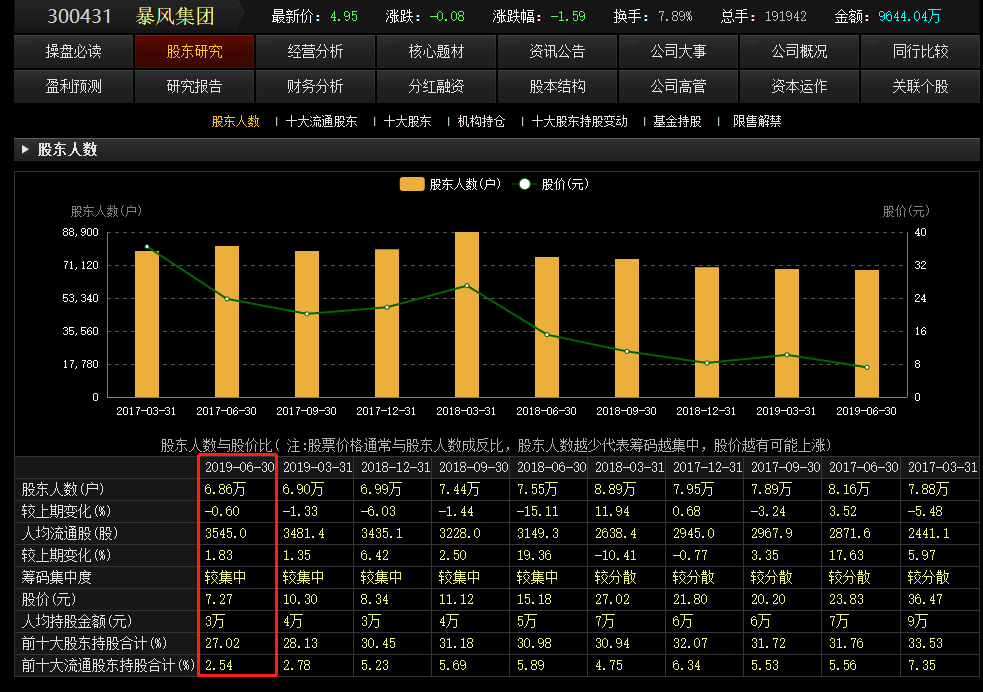Click the 十大流通股东 sub-link
This screenshot has width=983, height=692.
point(321,122)
